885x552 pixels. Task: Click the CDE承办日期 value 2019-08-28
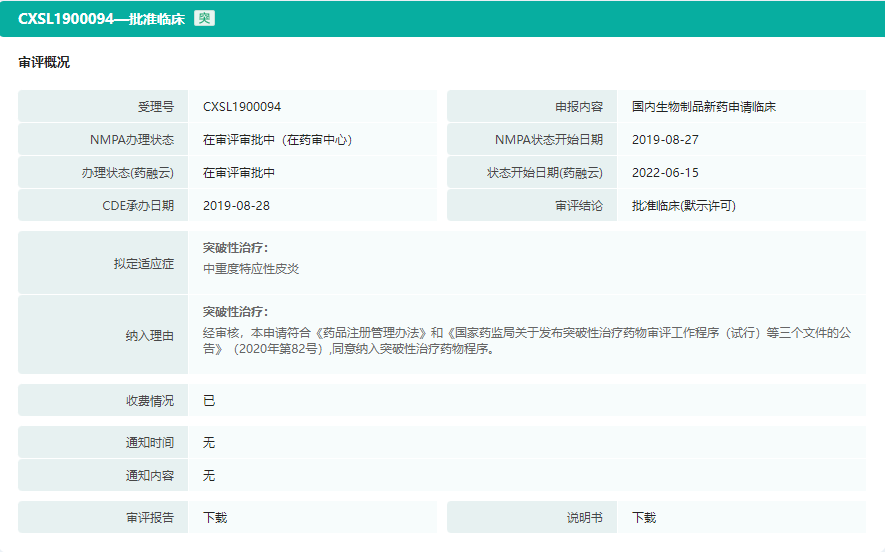[236, 206]
